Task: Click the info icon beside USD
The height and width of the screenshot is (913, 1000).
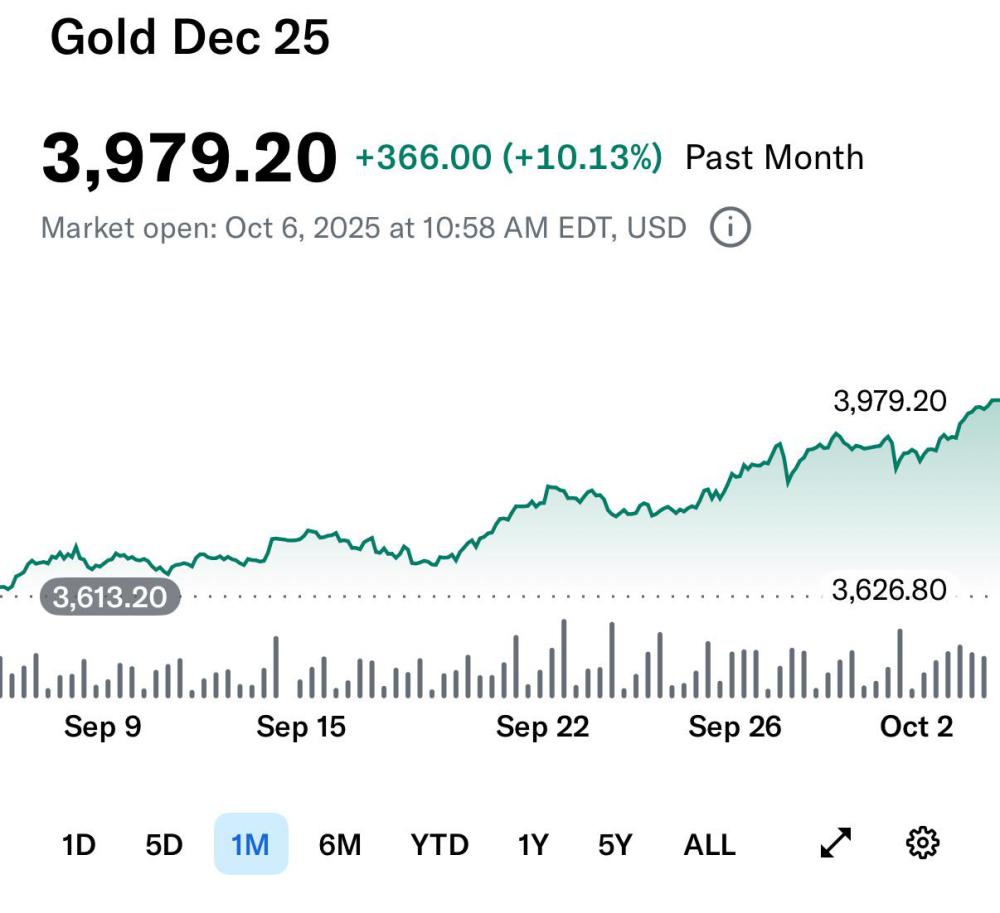Action: (x=730, y=228)
